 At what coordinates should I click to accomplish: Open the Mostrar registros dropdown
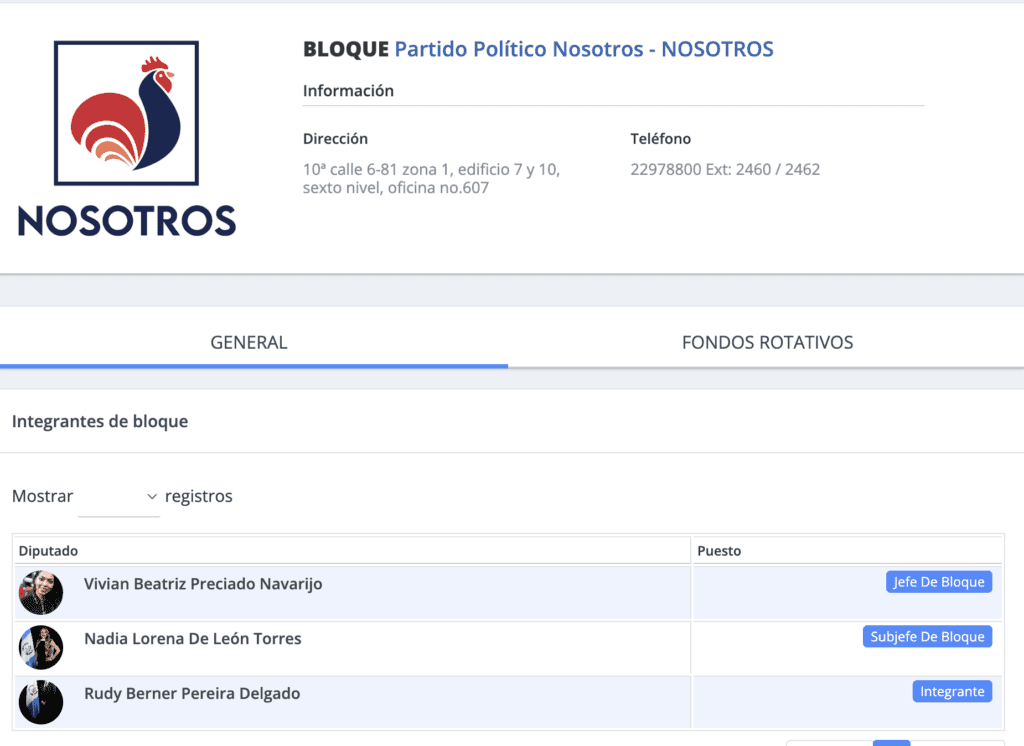119,497
